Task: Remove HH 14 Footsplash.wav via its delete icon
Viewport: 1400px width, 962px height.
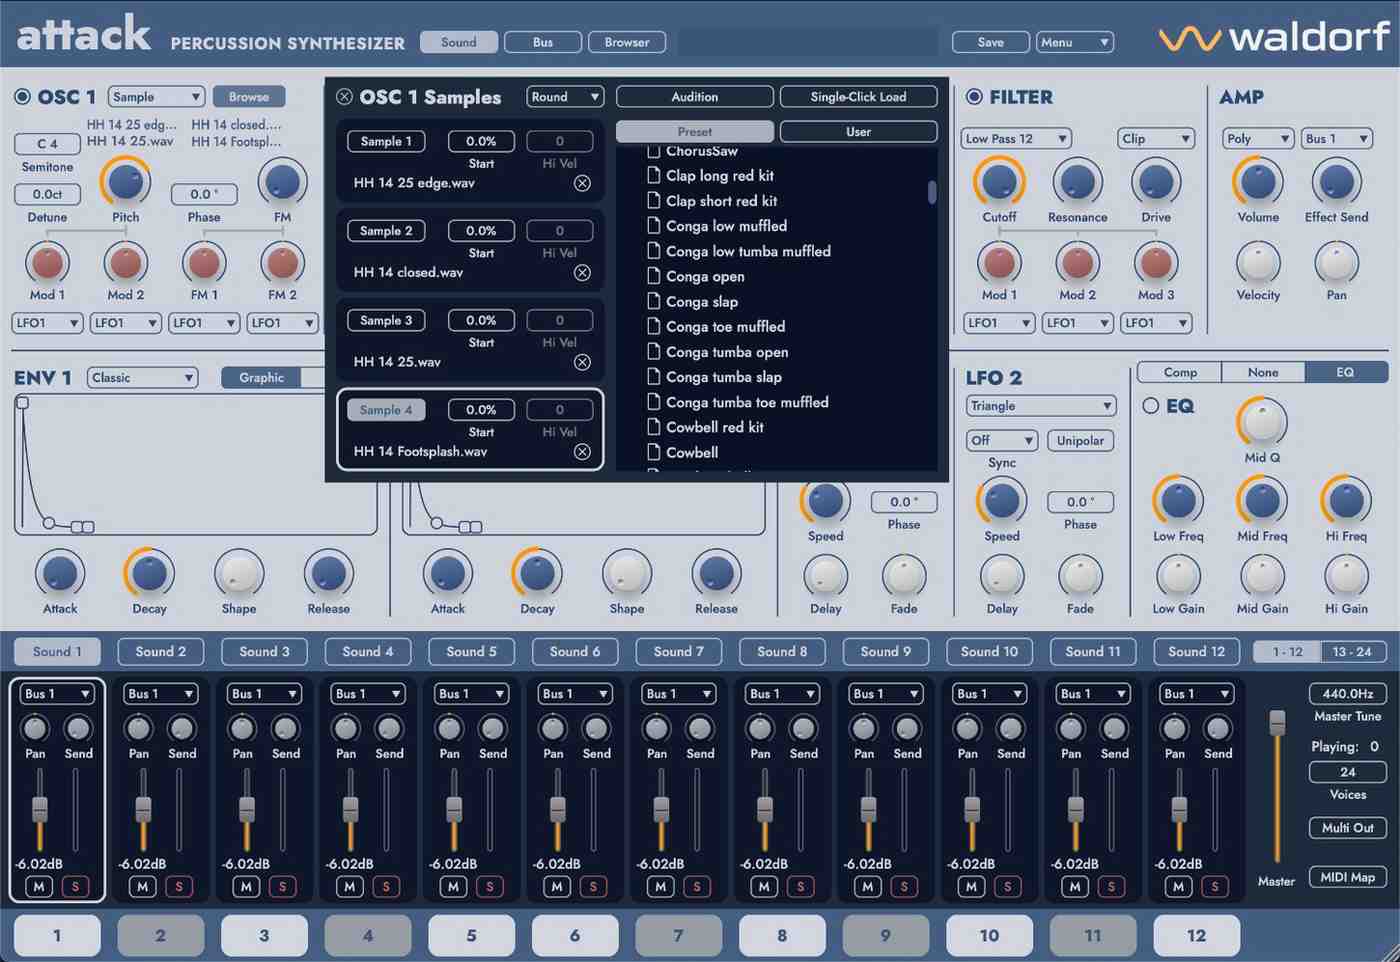Action: (x=583, y=451)
